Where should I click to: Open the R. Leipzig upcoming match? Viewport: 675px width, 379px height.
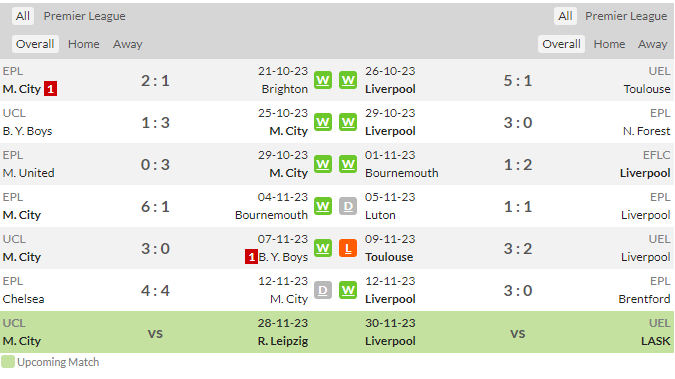283,341
